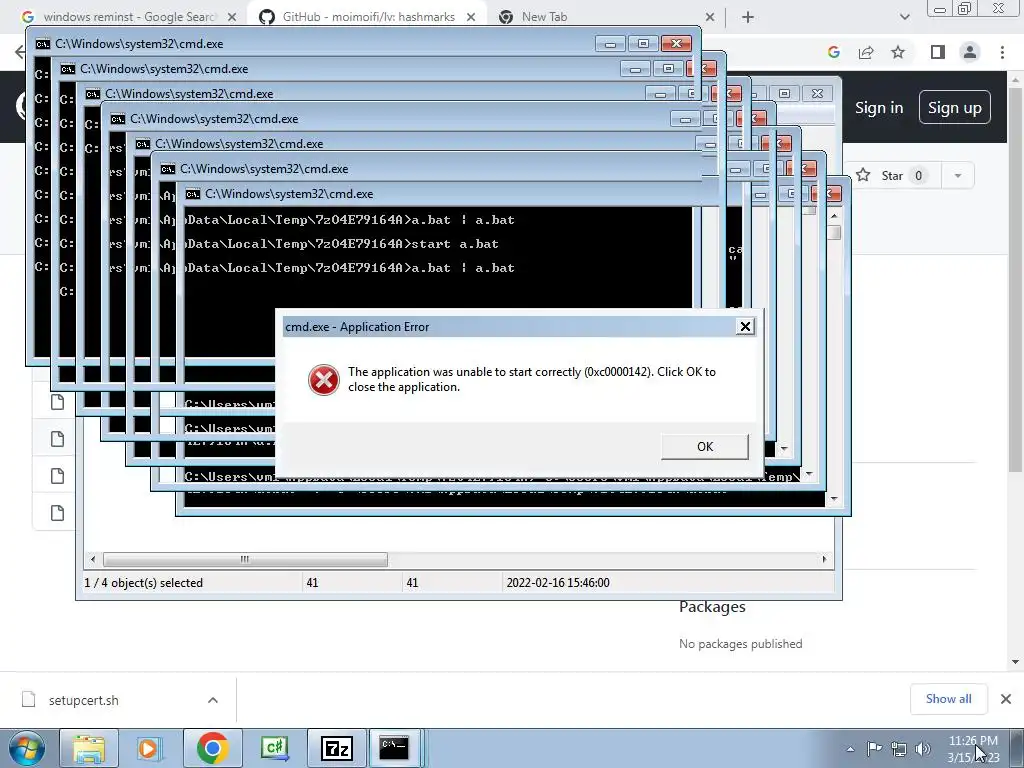Toggle the Chrome side panel
The width and height of the screenshot is (1024, 768).
[x=938, y=52]
